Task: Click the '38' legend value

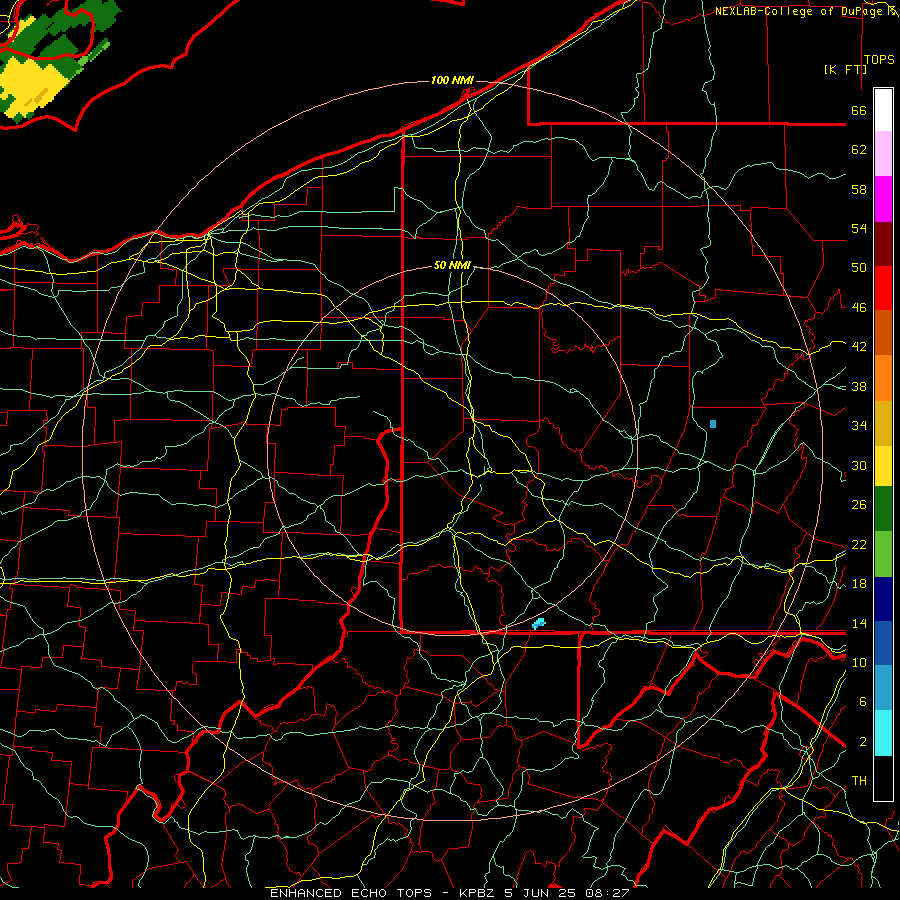Action: point(859,386)
